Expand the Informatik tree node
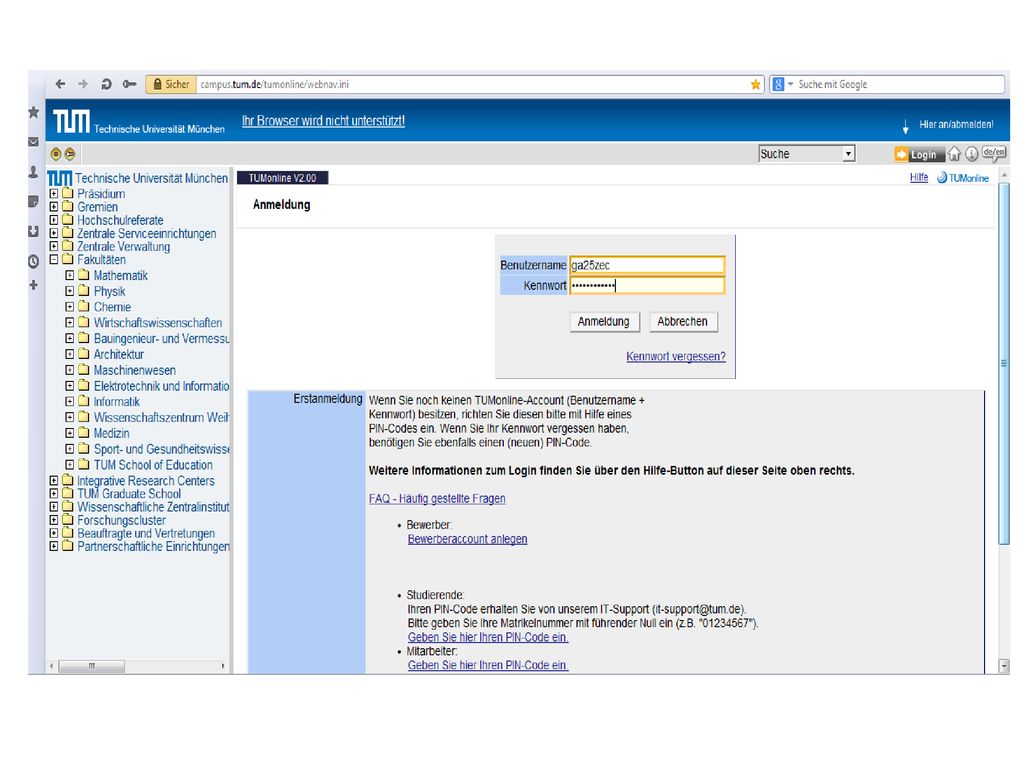Screen dimensions: 1024x768 (69, 401)
